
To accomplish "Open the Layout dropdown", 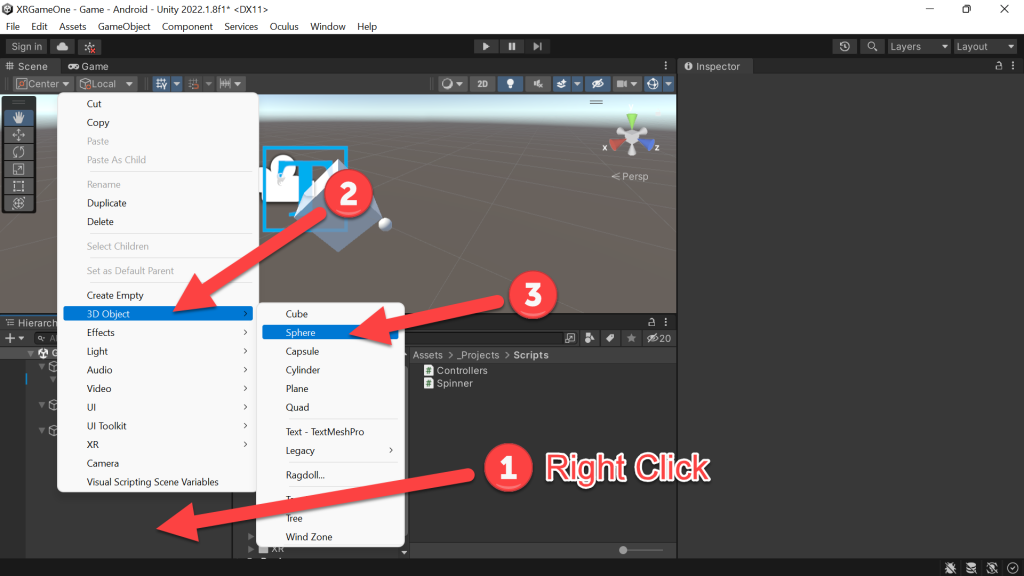I will pyautogui.click(x=985, y=46).
